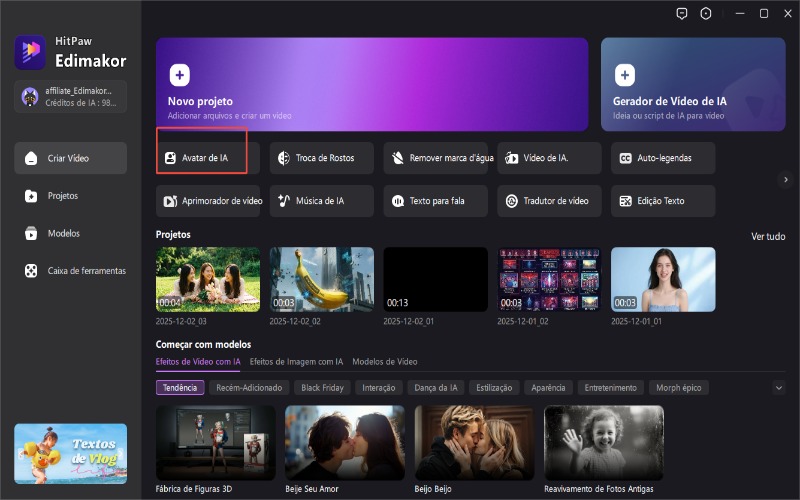Click Ver tudo to see all projects
The width and height of the screenshot is (800, 500).
point(767,236)
